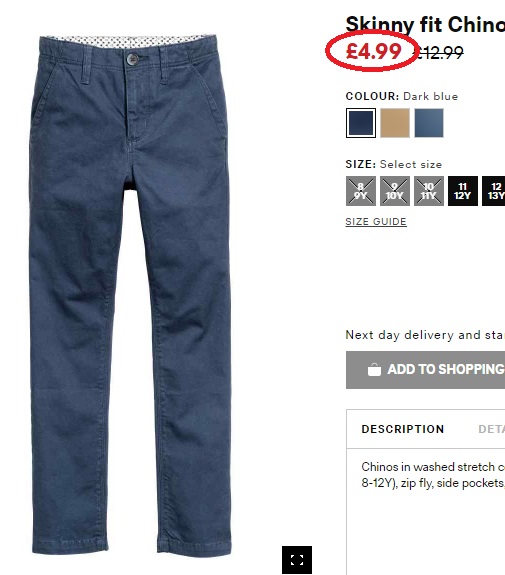The image size is (505, 575).
Task: Click the chinos product image
Action: 130,294
